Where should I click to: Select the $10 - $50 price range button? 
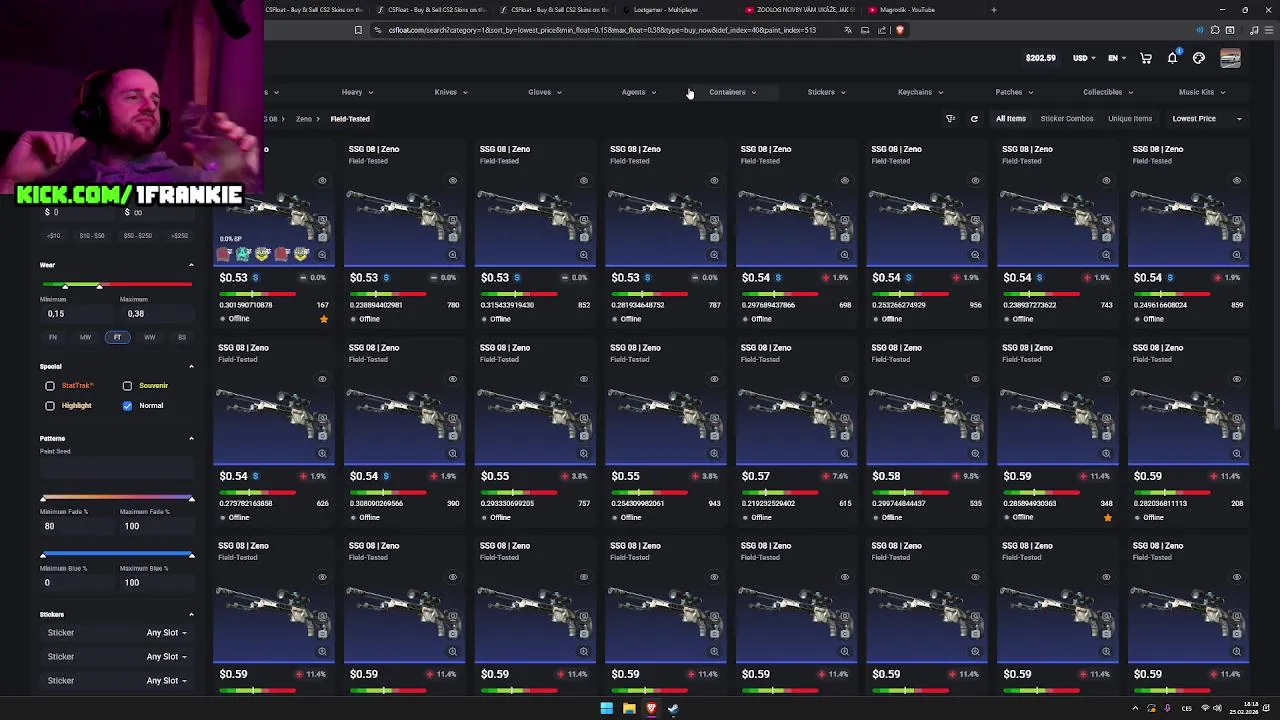coord(92,236)
